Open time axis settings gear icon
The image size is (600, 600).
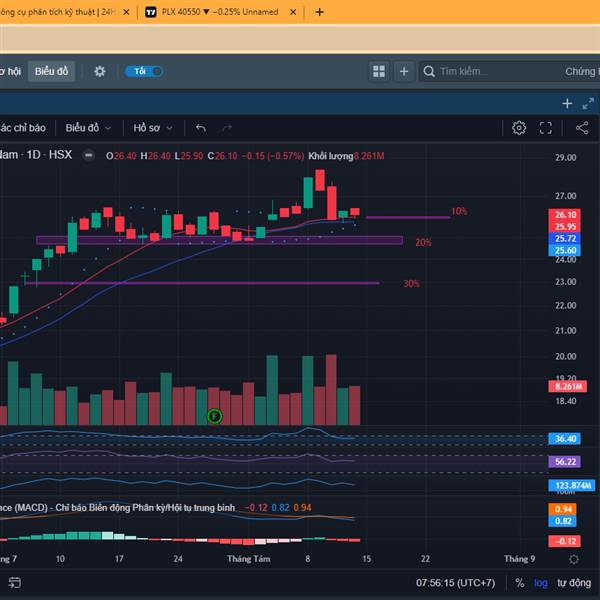coord(574,559)
